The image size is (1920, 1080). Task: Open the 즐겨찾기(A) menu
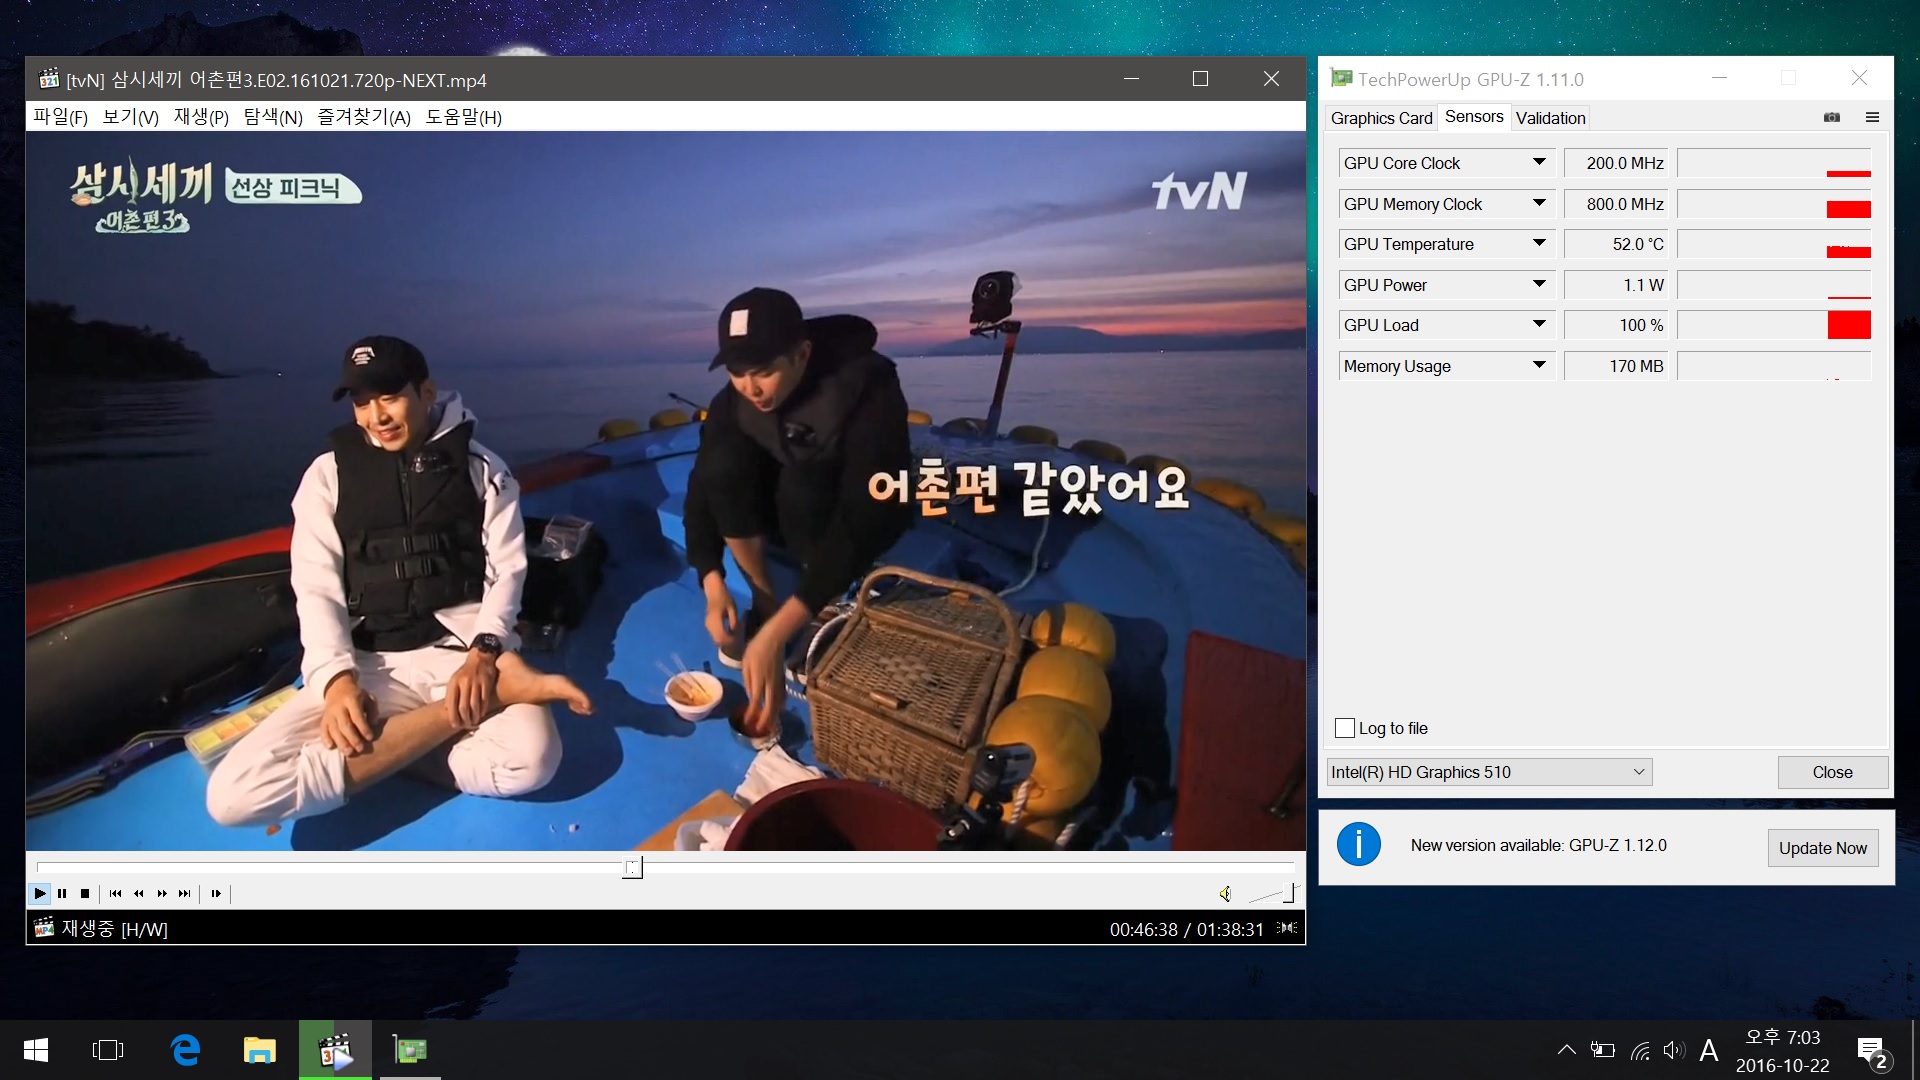[364, 117]
